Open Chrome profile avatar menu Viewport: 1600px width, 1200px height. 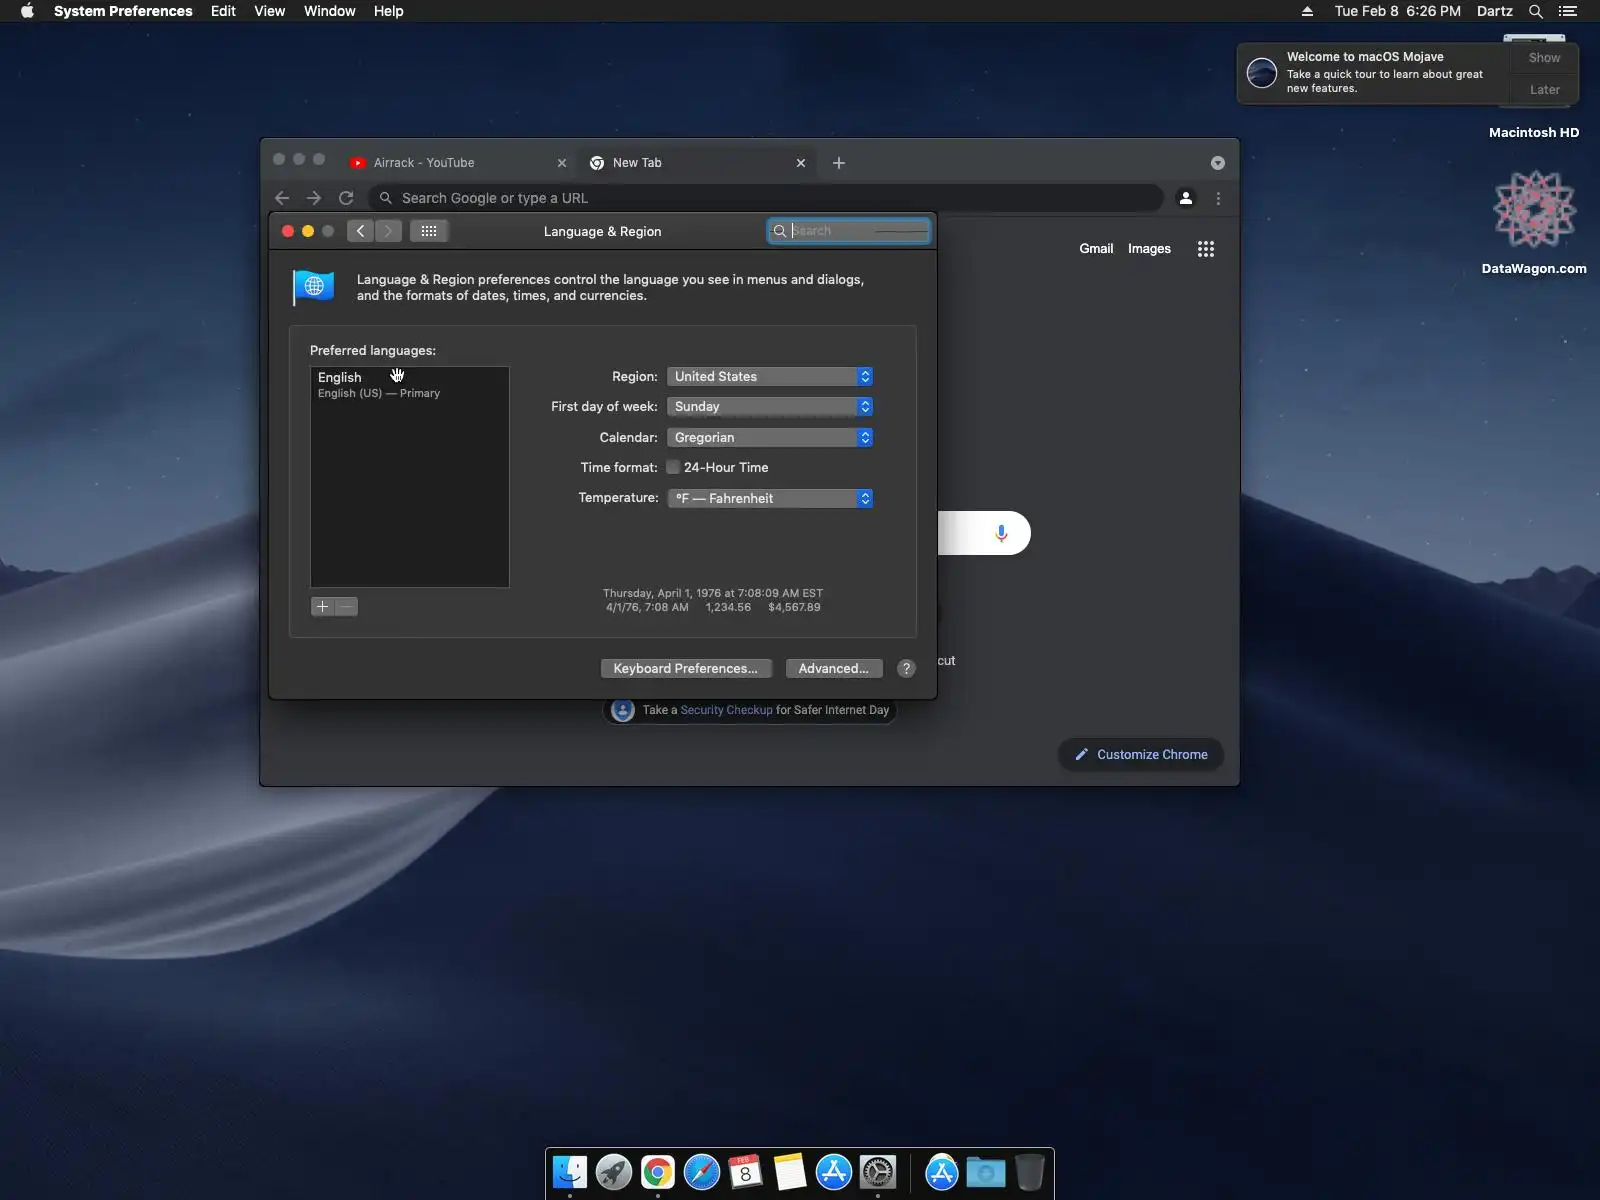[1186, 198]
